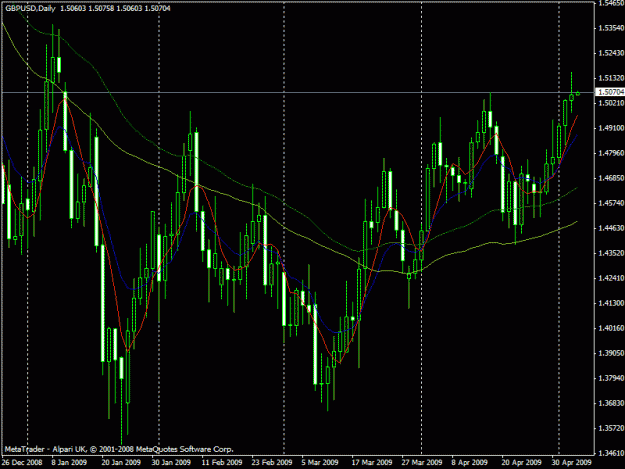Click the 1.44630 price axis label
The height and width of the screenshot is (469, 625).
(x=611, y=228)
